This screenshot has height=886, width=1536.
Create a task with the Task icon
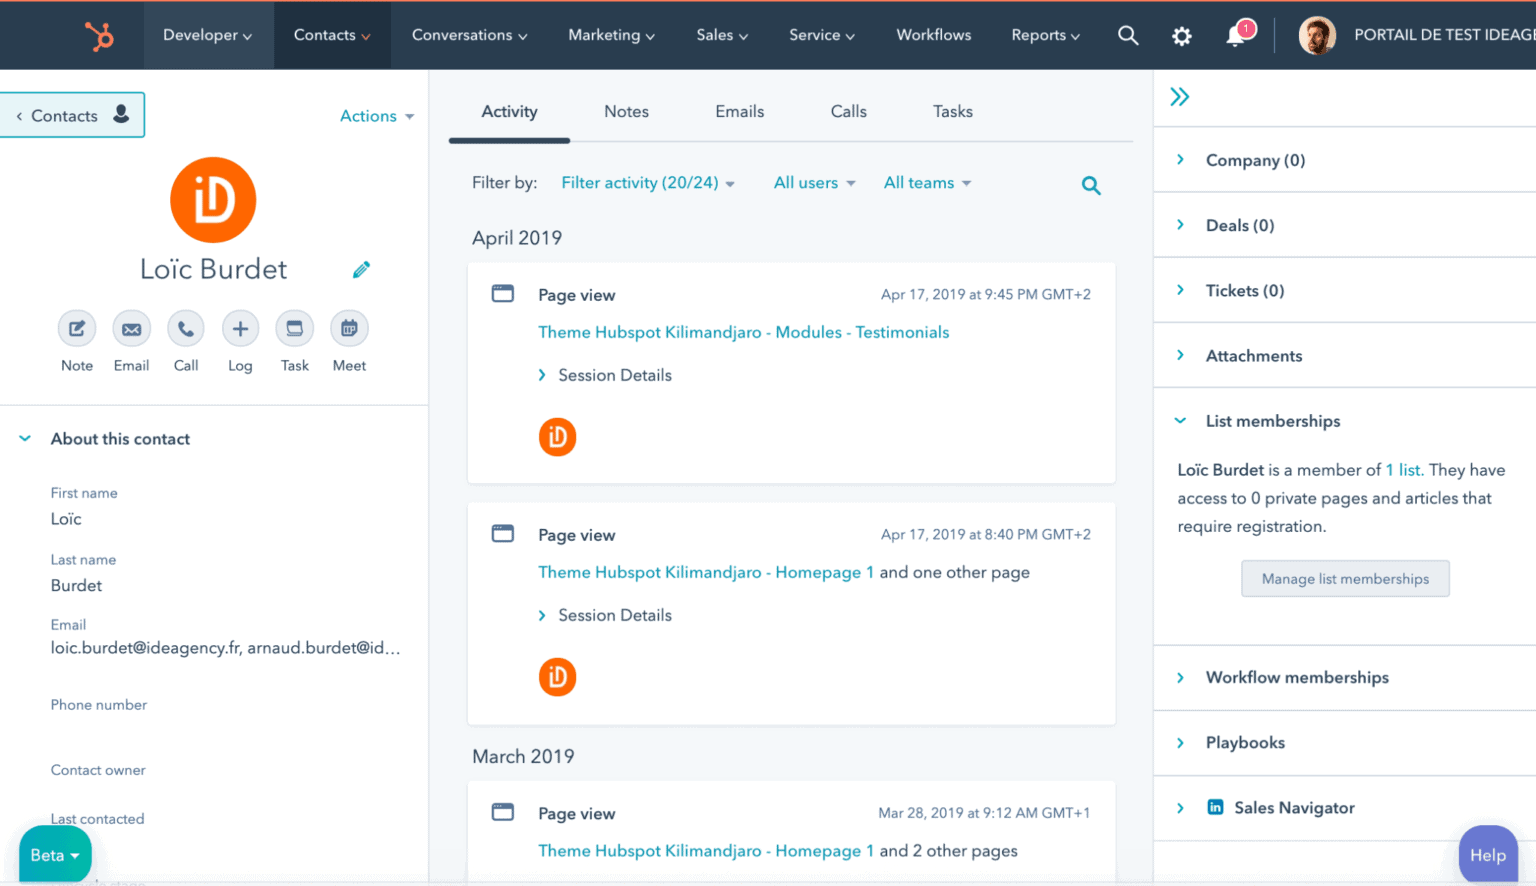tap(295, 329)
